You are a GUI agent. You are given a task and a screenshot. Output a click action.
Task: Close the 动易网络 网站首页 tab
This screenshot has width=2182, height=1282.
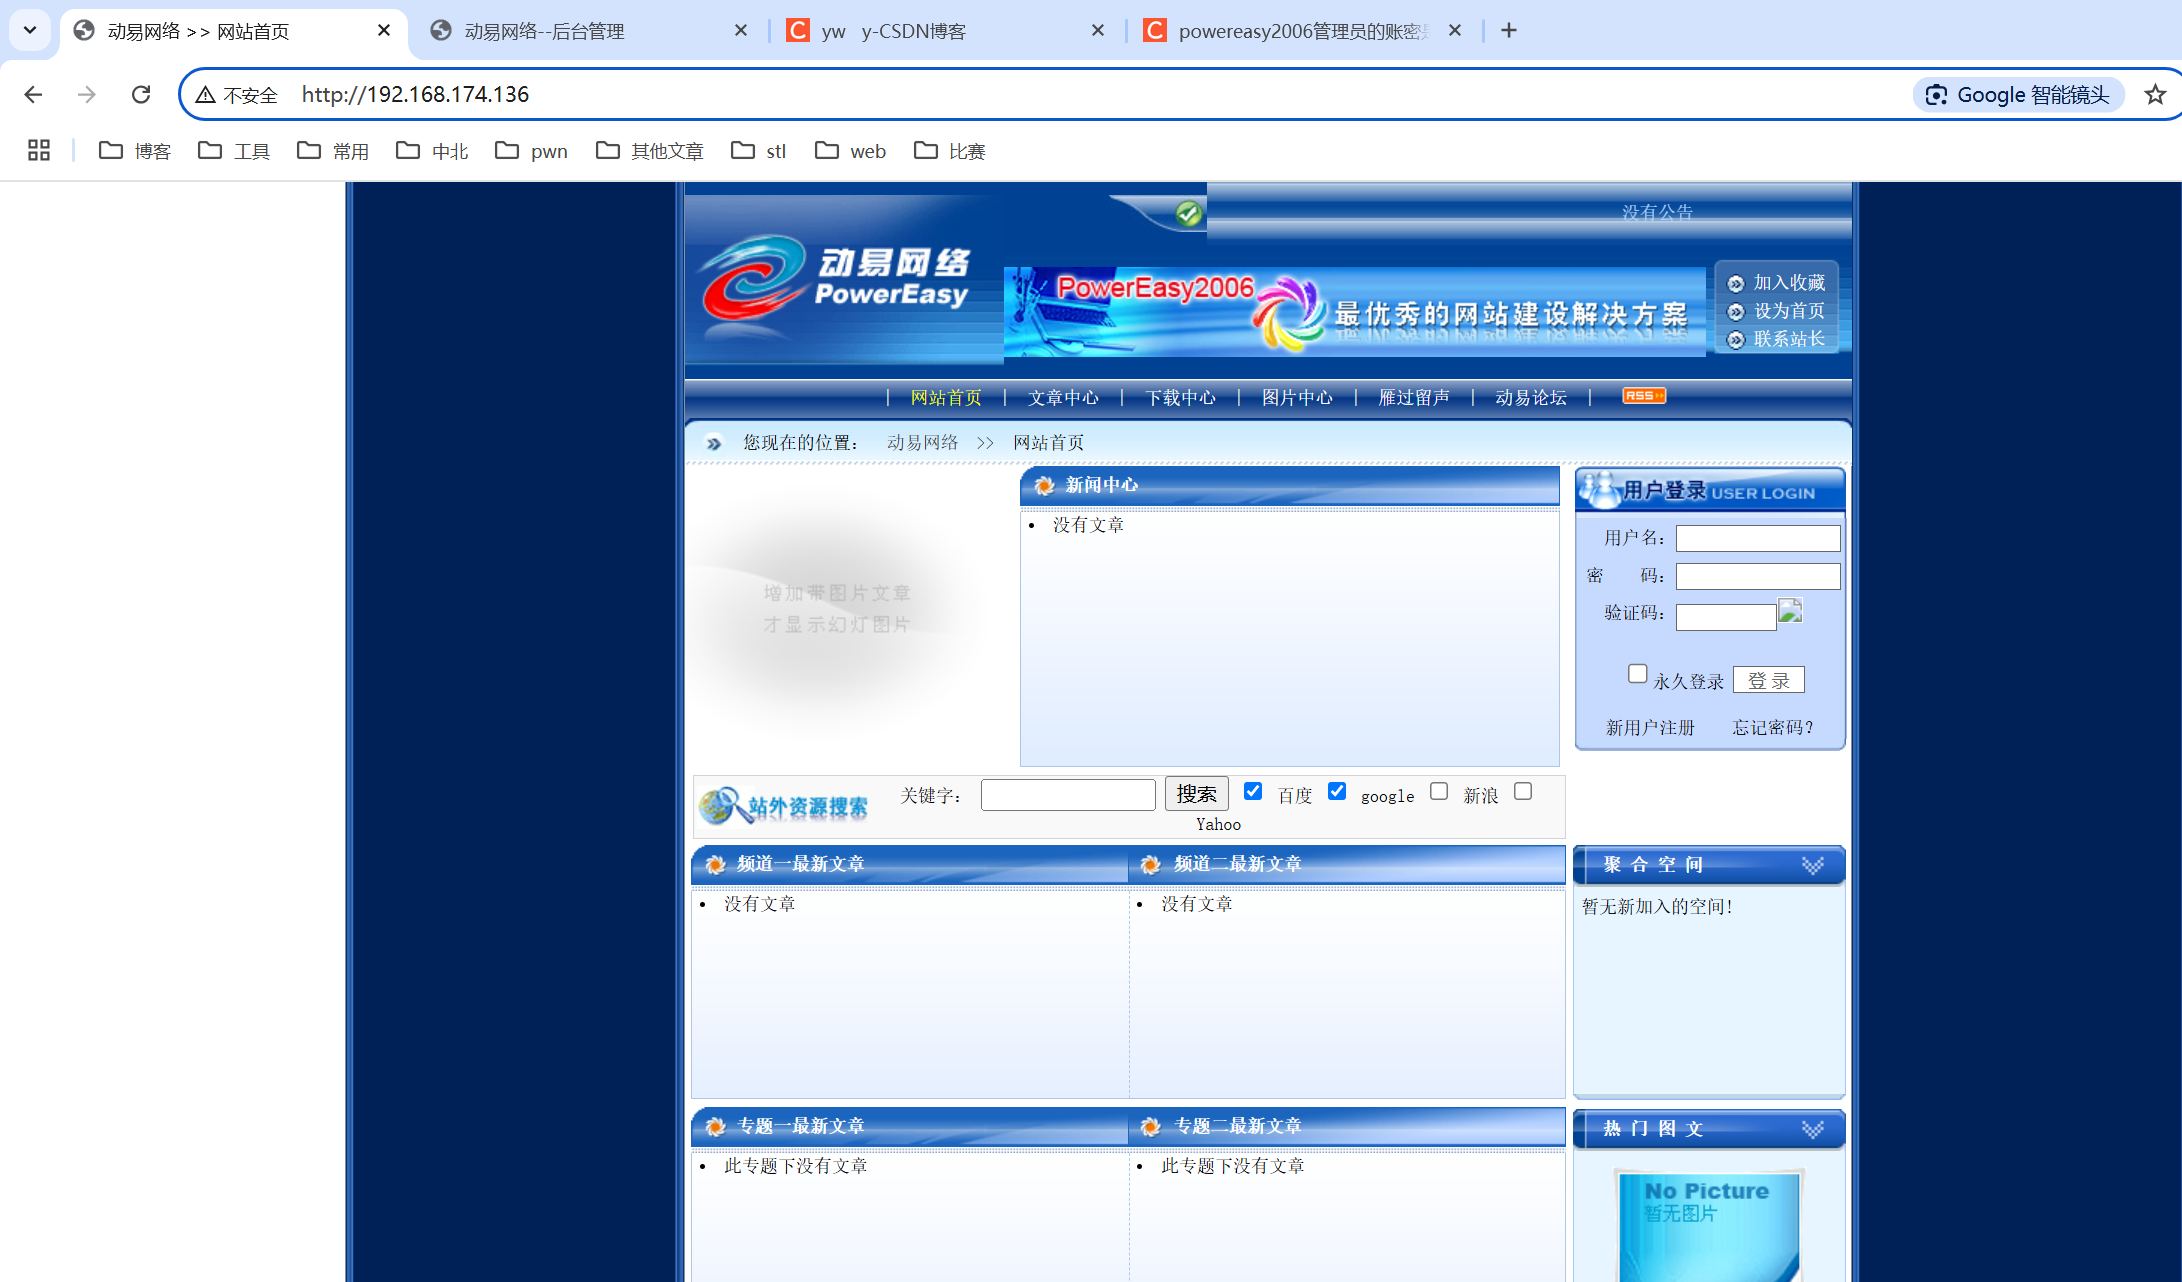coord(384,31)
